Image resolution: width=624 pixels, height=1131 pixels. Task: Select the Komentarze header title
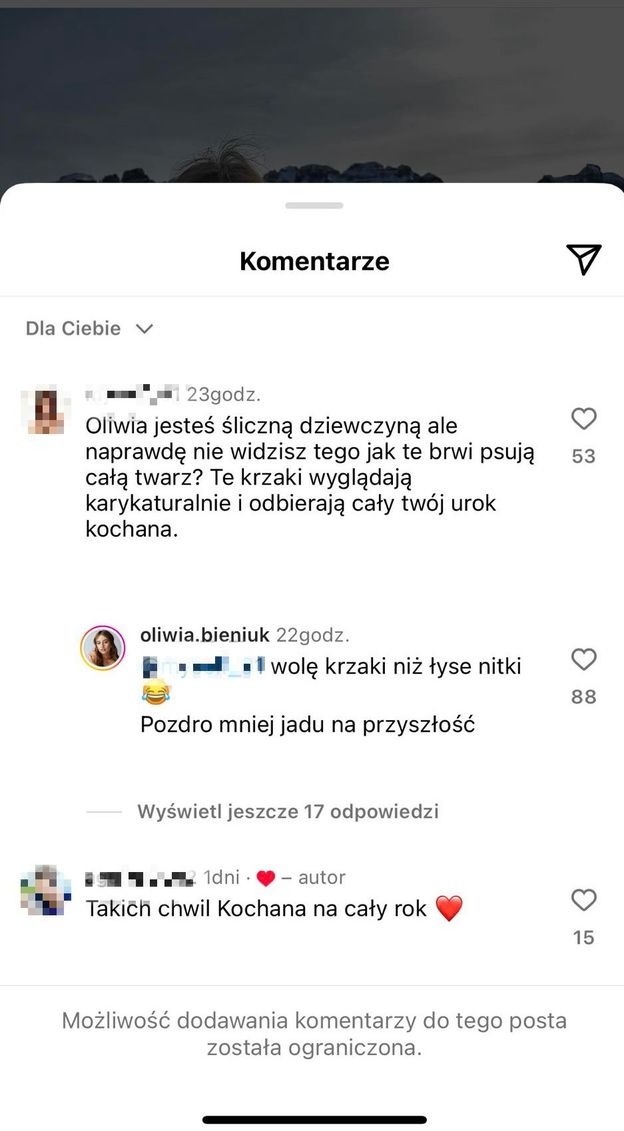click(x=314, y=260)
